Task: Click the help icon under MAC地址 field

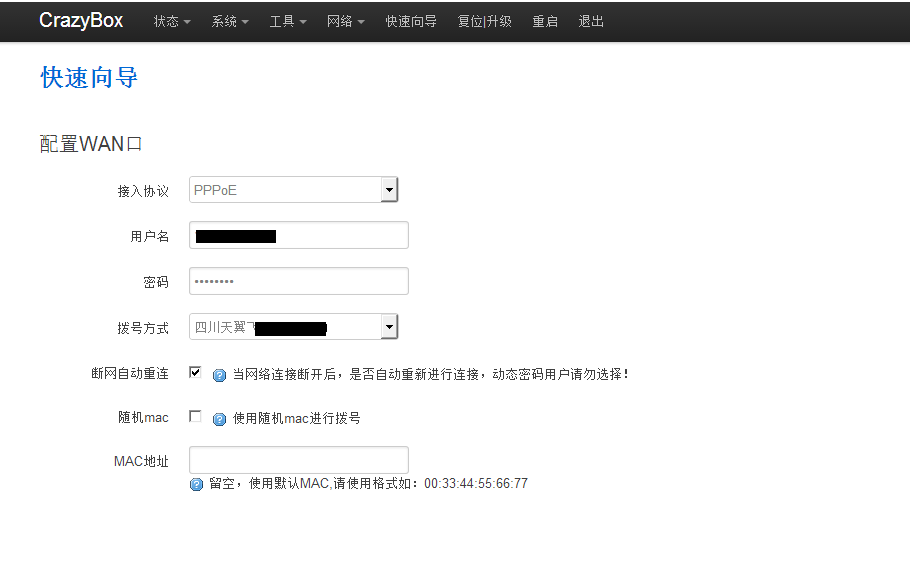Action: [x=197, y=484]
